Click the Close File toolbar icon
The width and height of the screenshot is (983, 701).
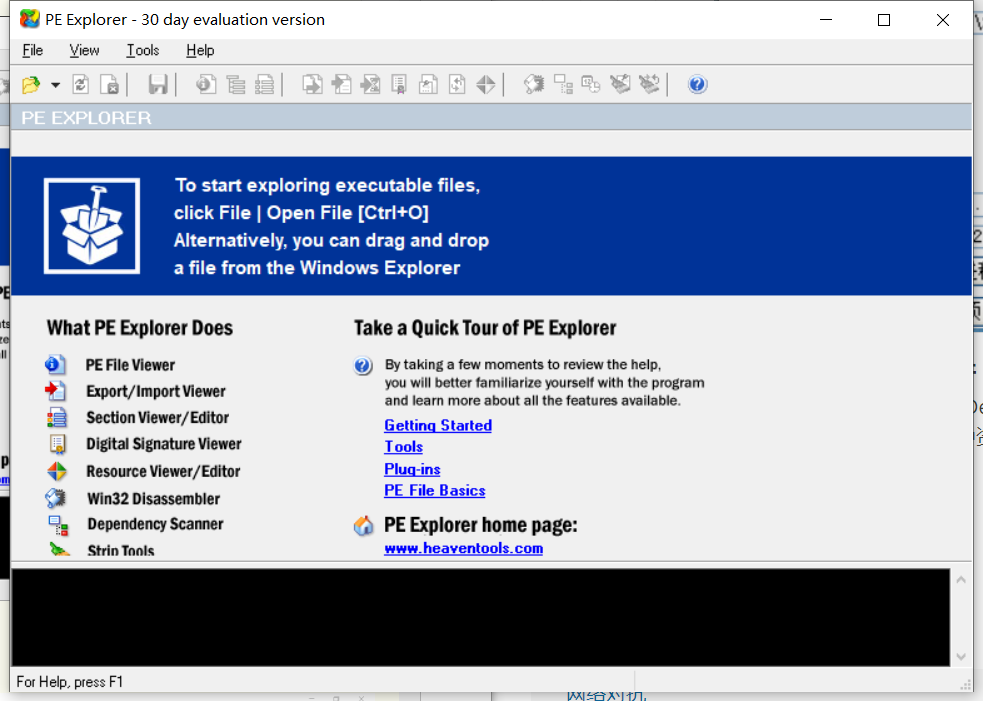coord(110,85)
